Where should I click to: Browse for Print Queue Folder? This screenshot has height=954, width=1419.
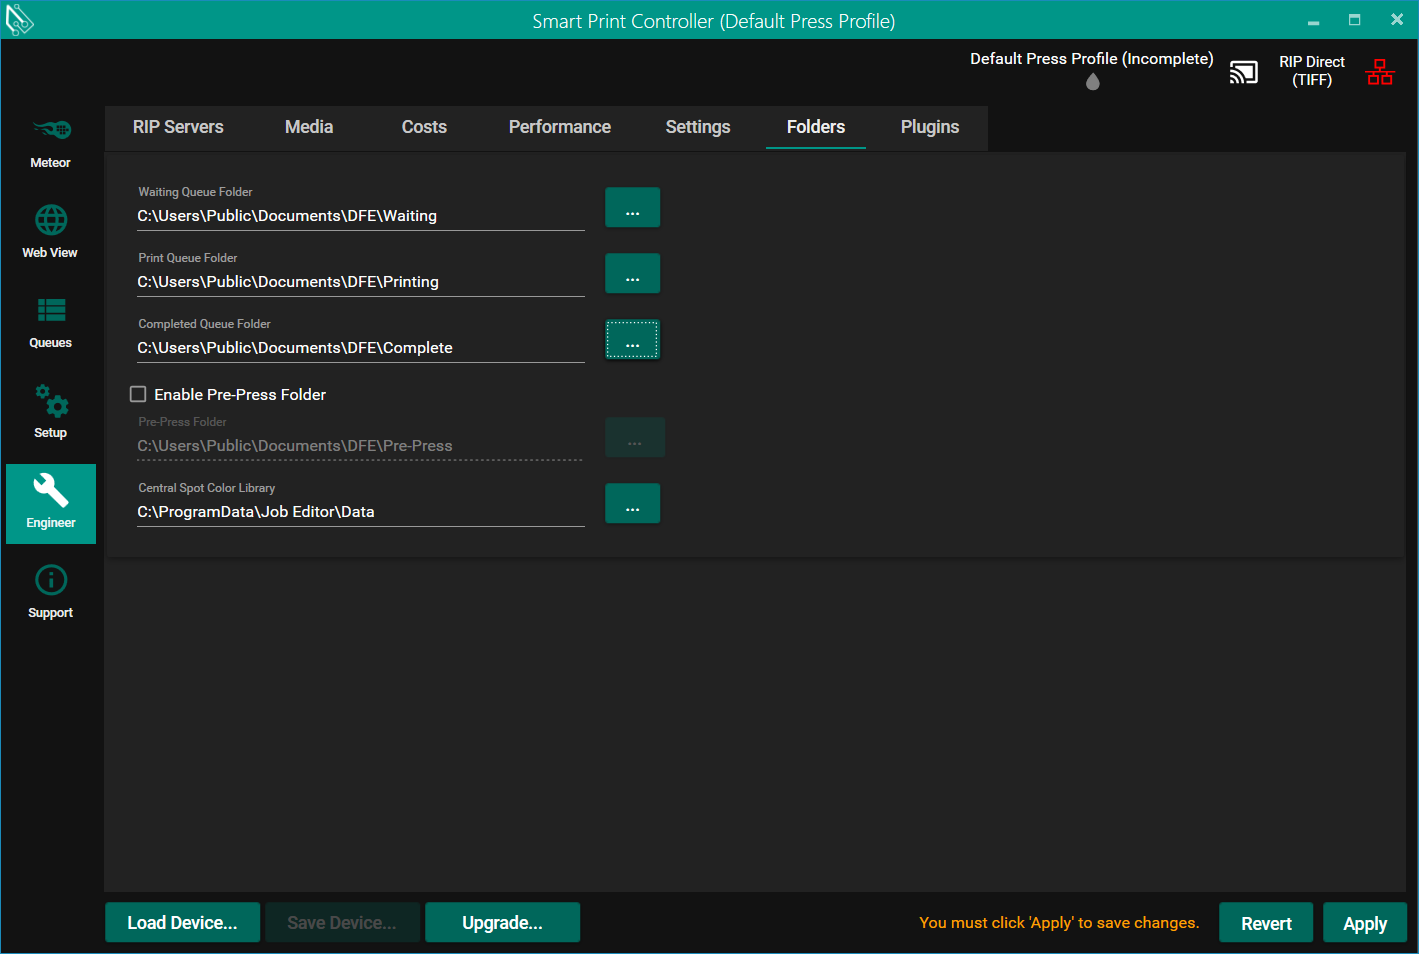pos(632,274)
